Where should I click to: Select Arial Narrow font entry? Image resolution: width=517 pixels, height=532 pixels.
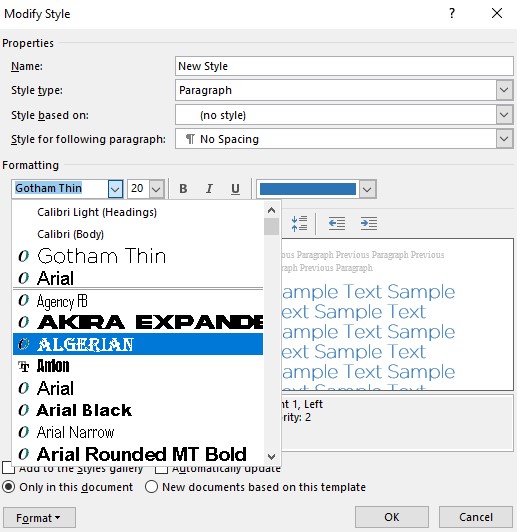click(137, 432)
